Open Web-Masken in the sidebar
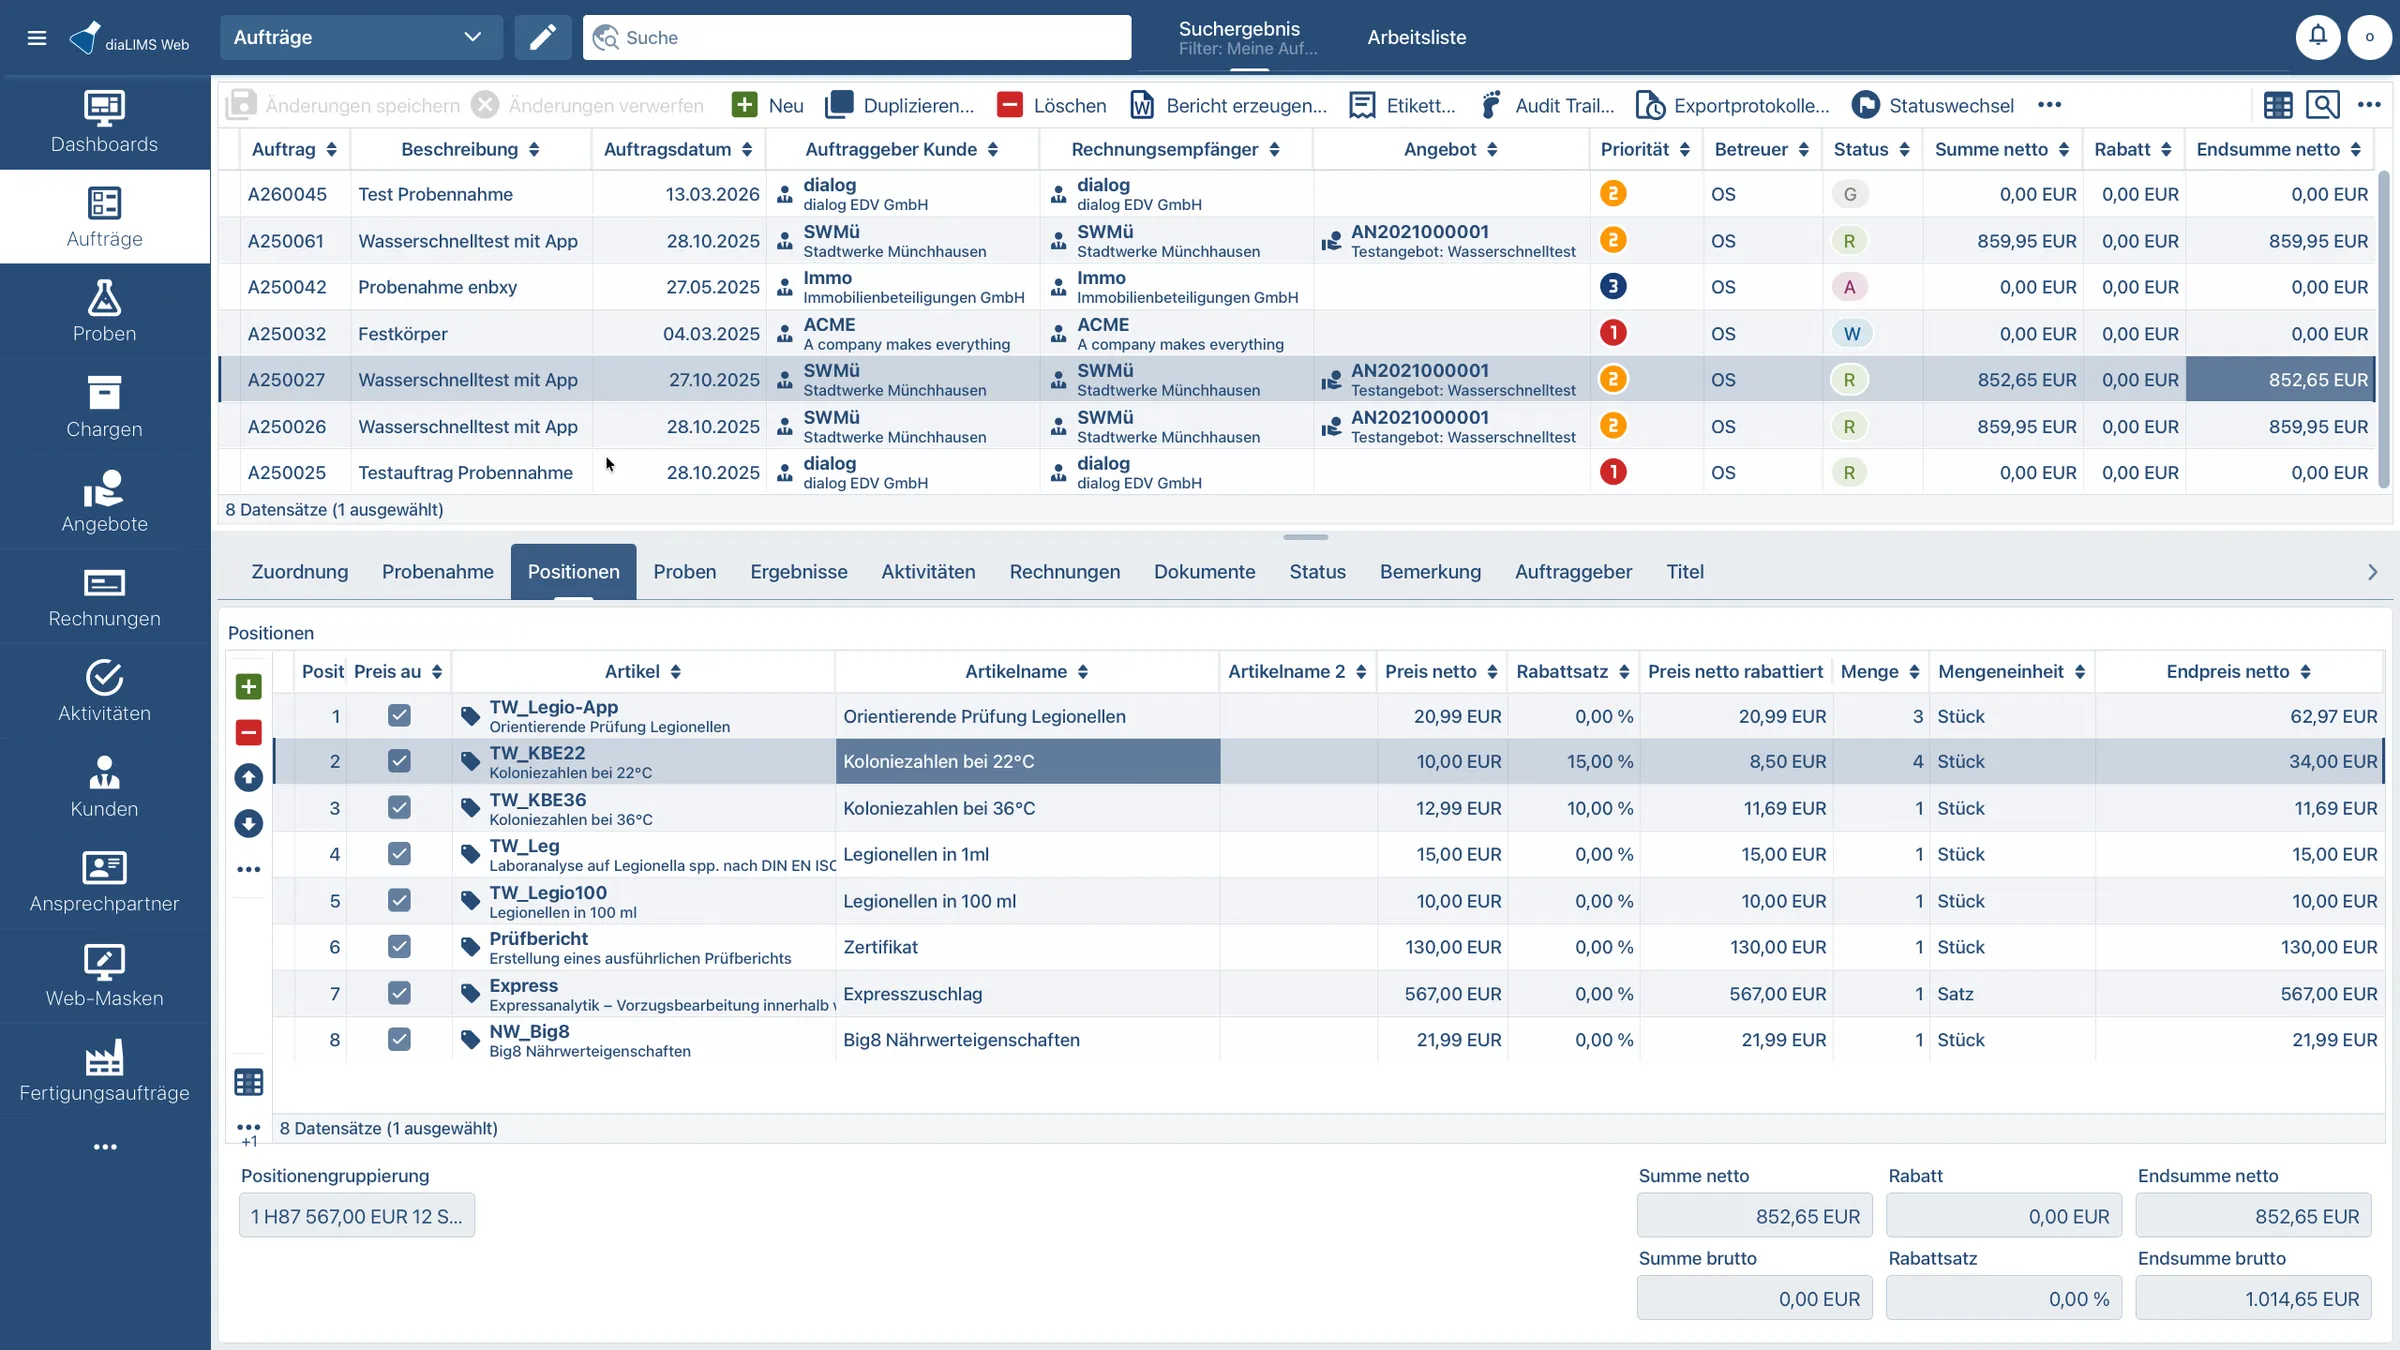 click(105, 977)
